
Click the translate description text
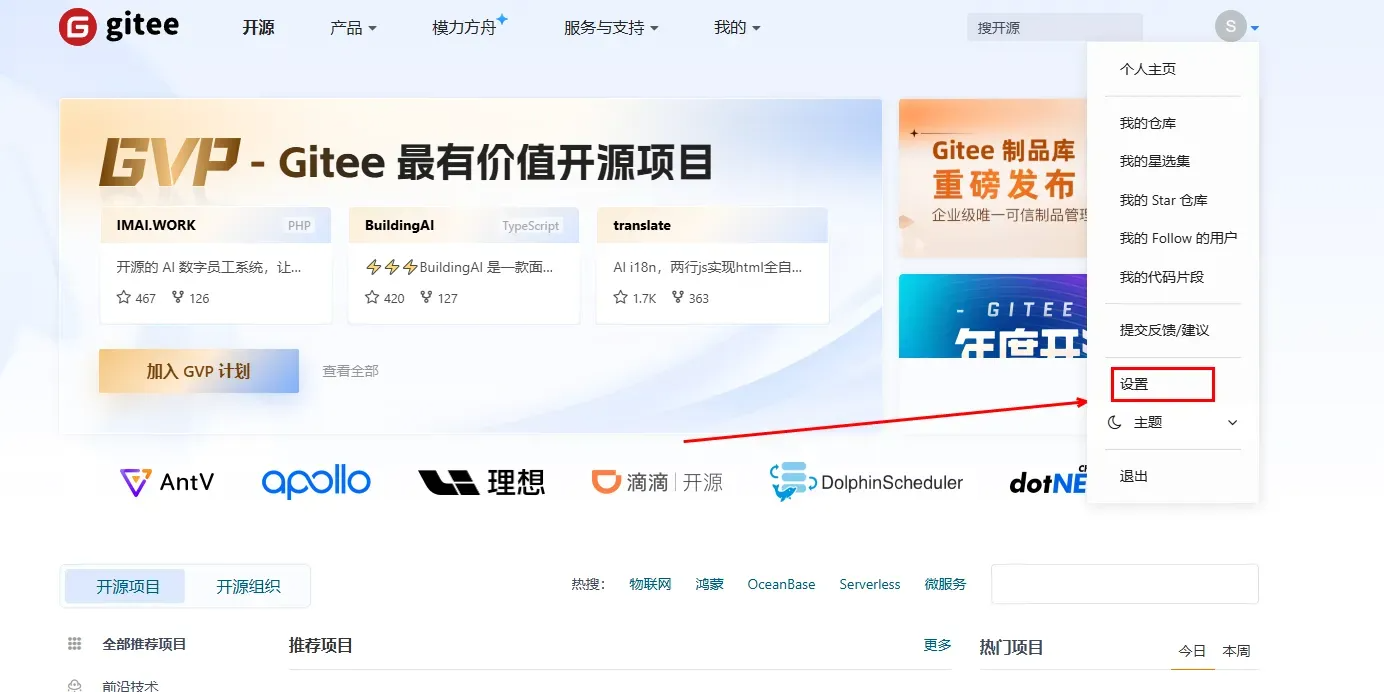pos(707,267)
